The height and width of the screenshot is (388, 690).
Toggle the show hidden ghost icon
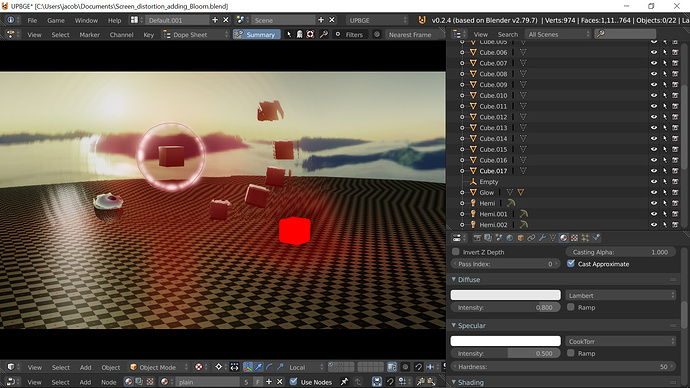point(299,34)
